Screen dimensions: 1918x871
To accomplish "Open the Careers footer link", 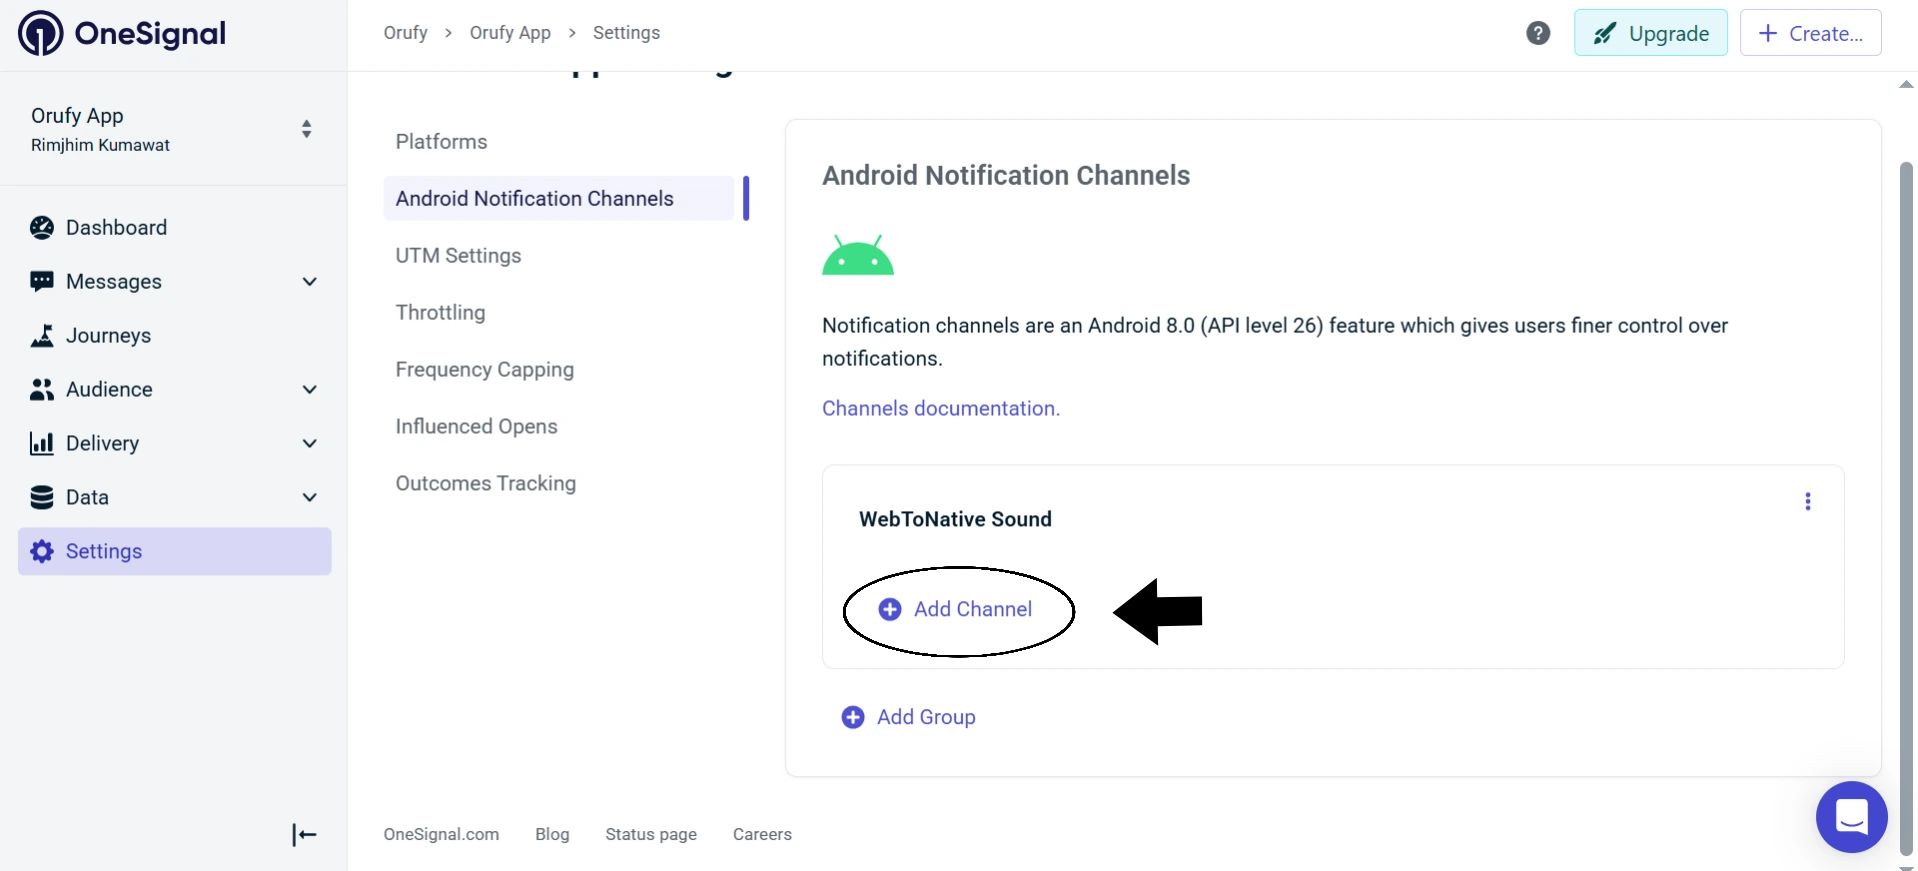I will pyautogui.click(x=762, y=835).
